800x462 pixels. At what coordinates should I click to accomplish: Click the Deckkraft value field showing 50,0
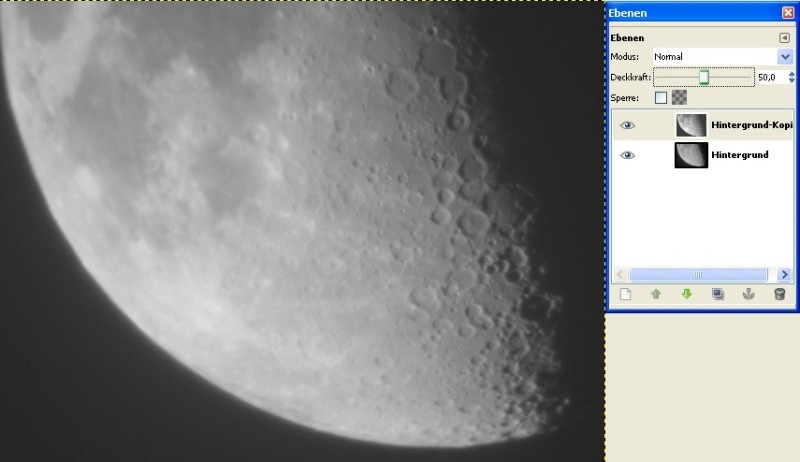(x=771, y=77)
